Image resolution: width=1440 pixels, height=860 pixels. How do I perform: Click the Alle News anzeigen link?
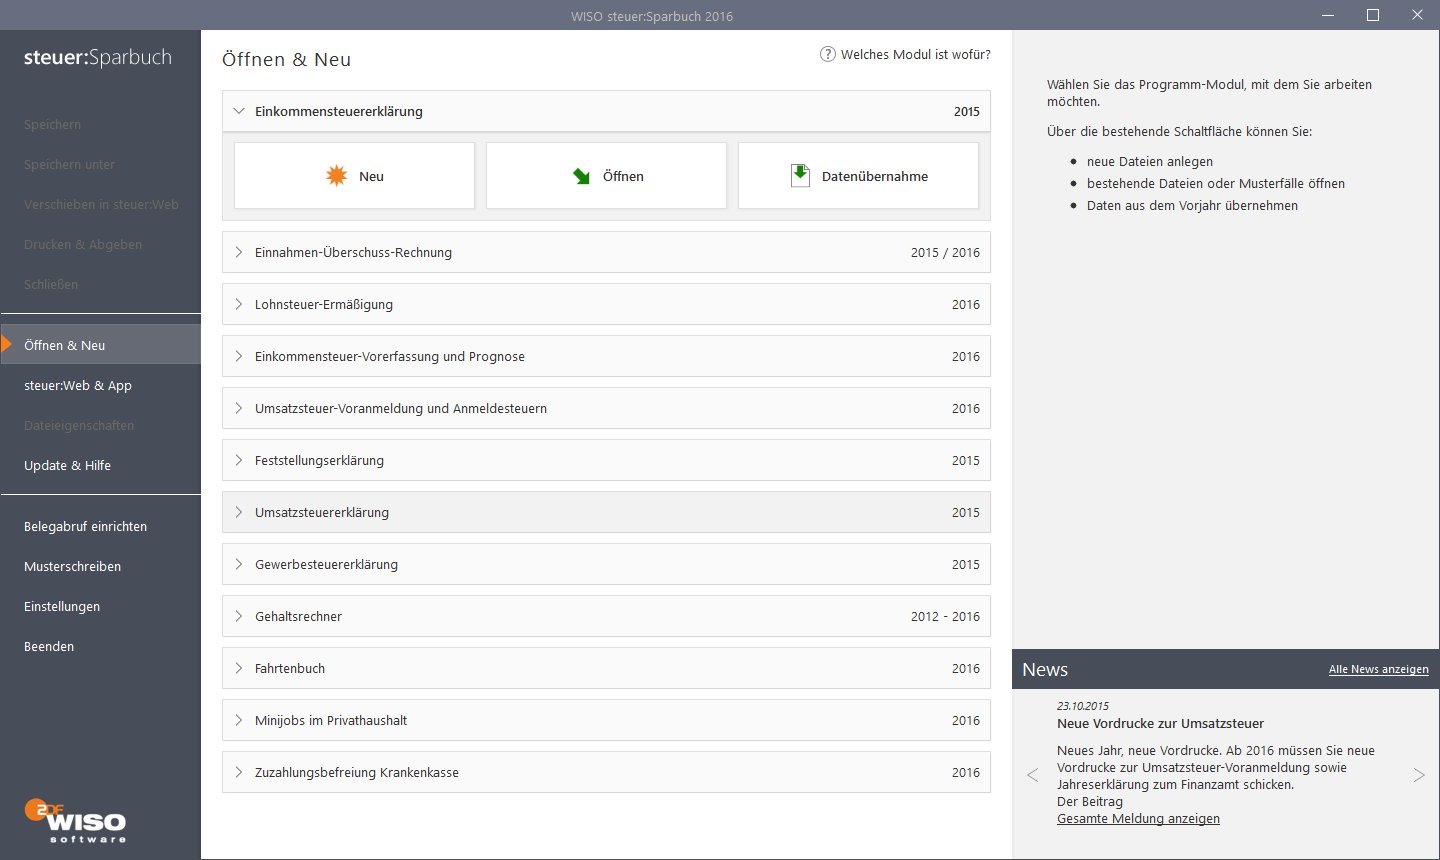click(1378, 669)
